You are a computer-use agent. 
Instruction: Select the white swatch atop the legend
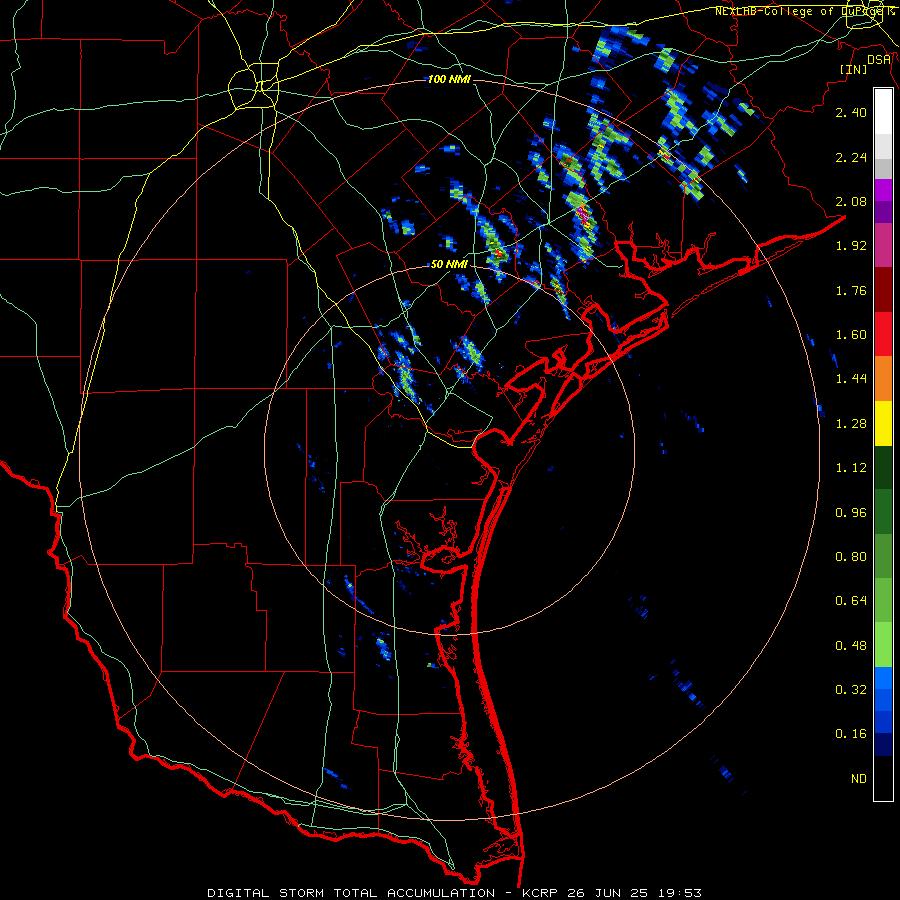pyautogui.click(x=883, y=112)
